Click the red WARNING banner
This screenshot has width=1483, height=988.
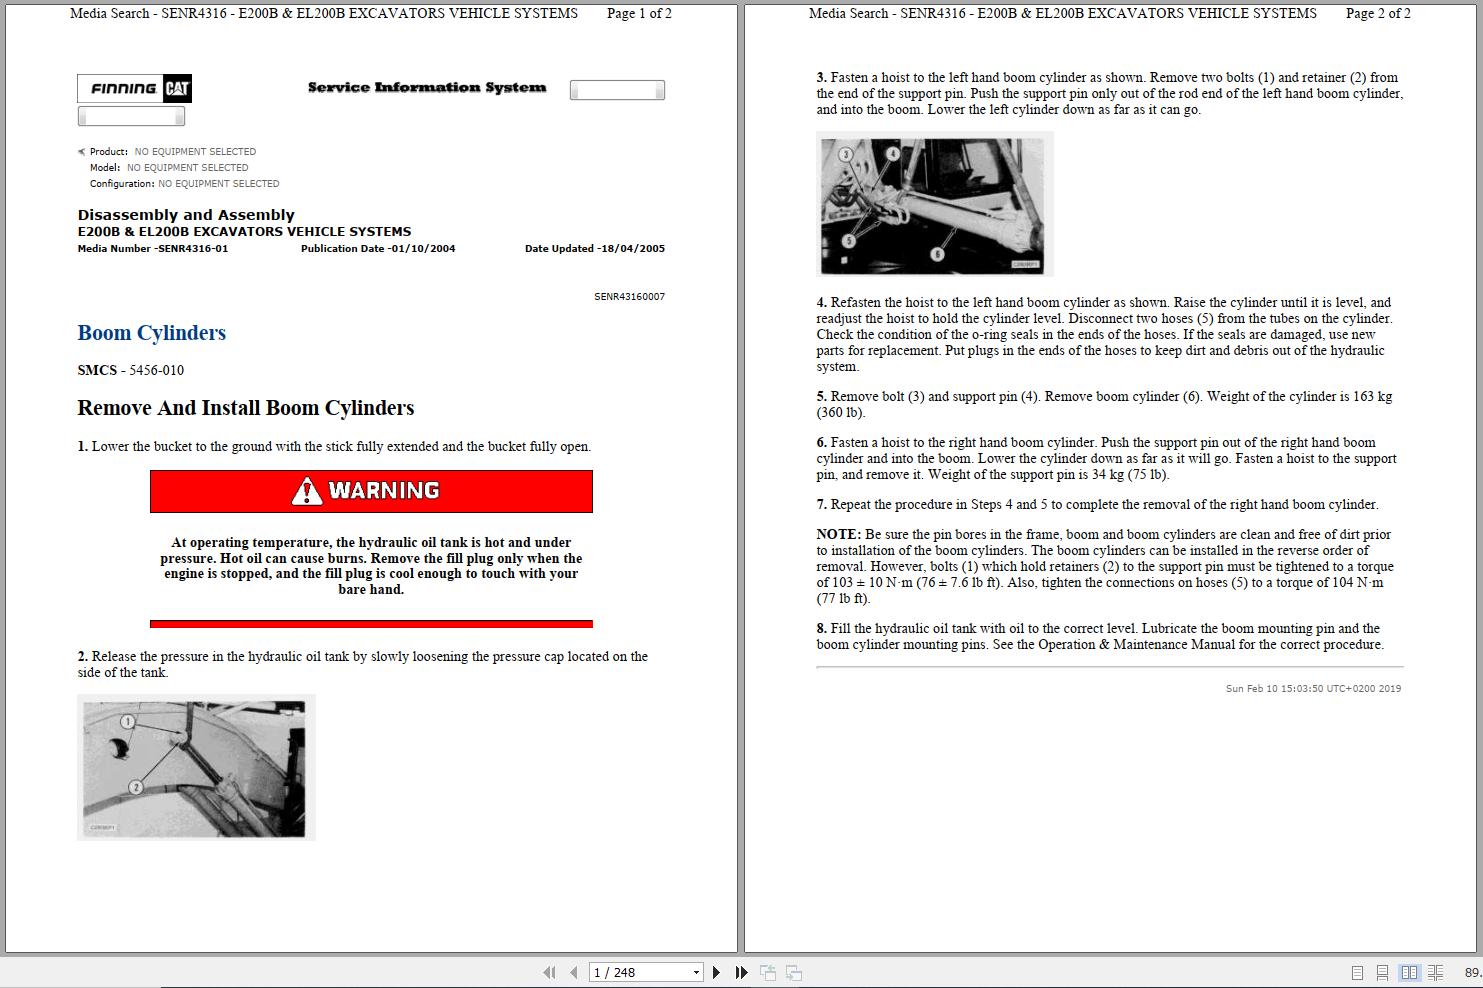371,491
